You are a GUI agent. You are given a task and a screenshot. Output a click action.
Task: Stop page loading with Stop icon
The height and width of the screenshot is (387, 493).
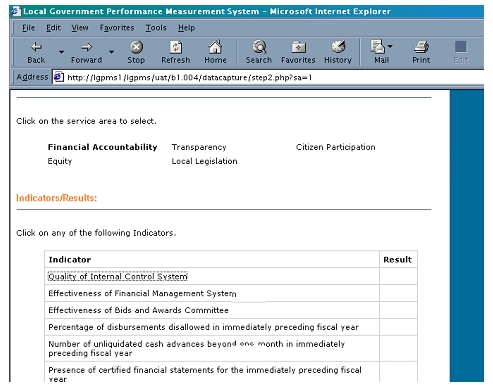(x=136, y=47)
